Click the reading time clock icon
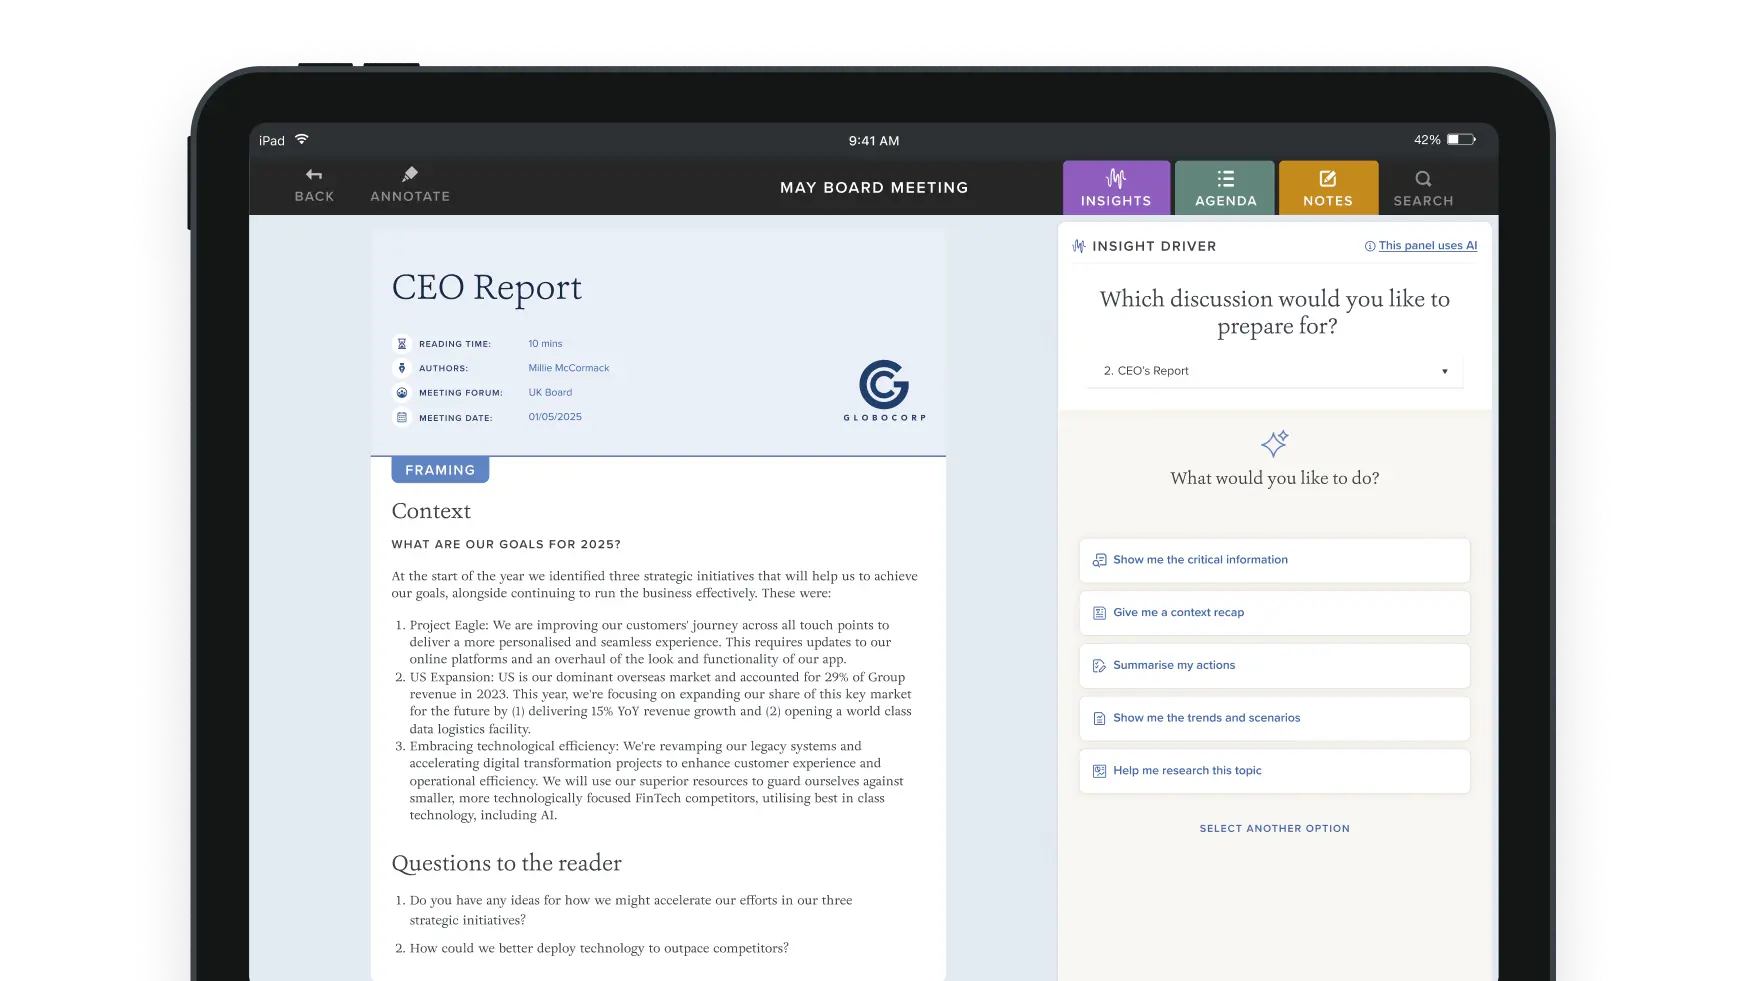This screenshot has width=1744, height=981. [x=402, y=342]
